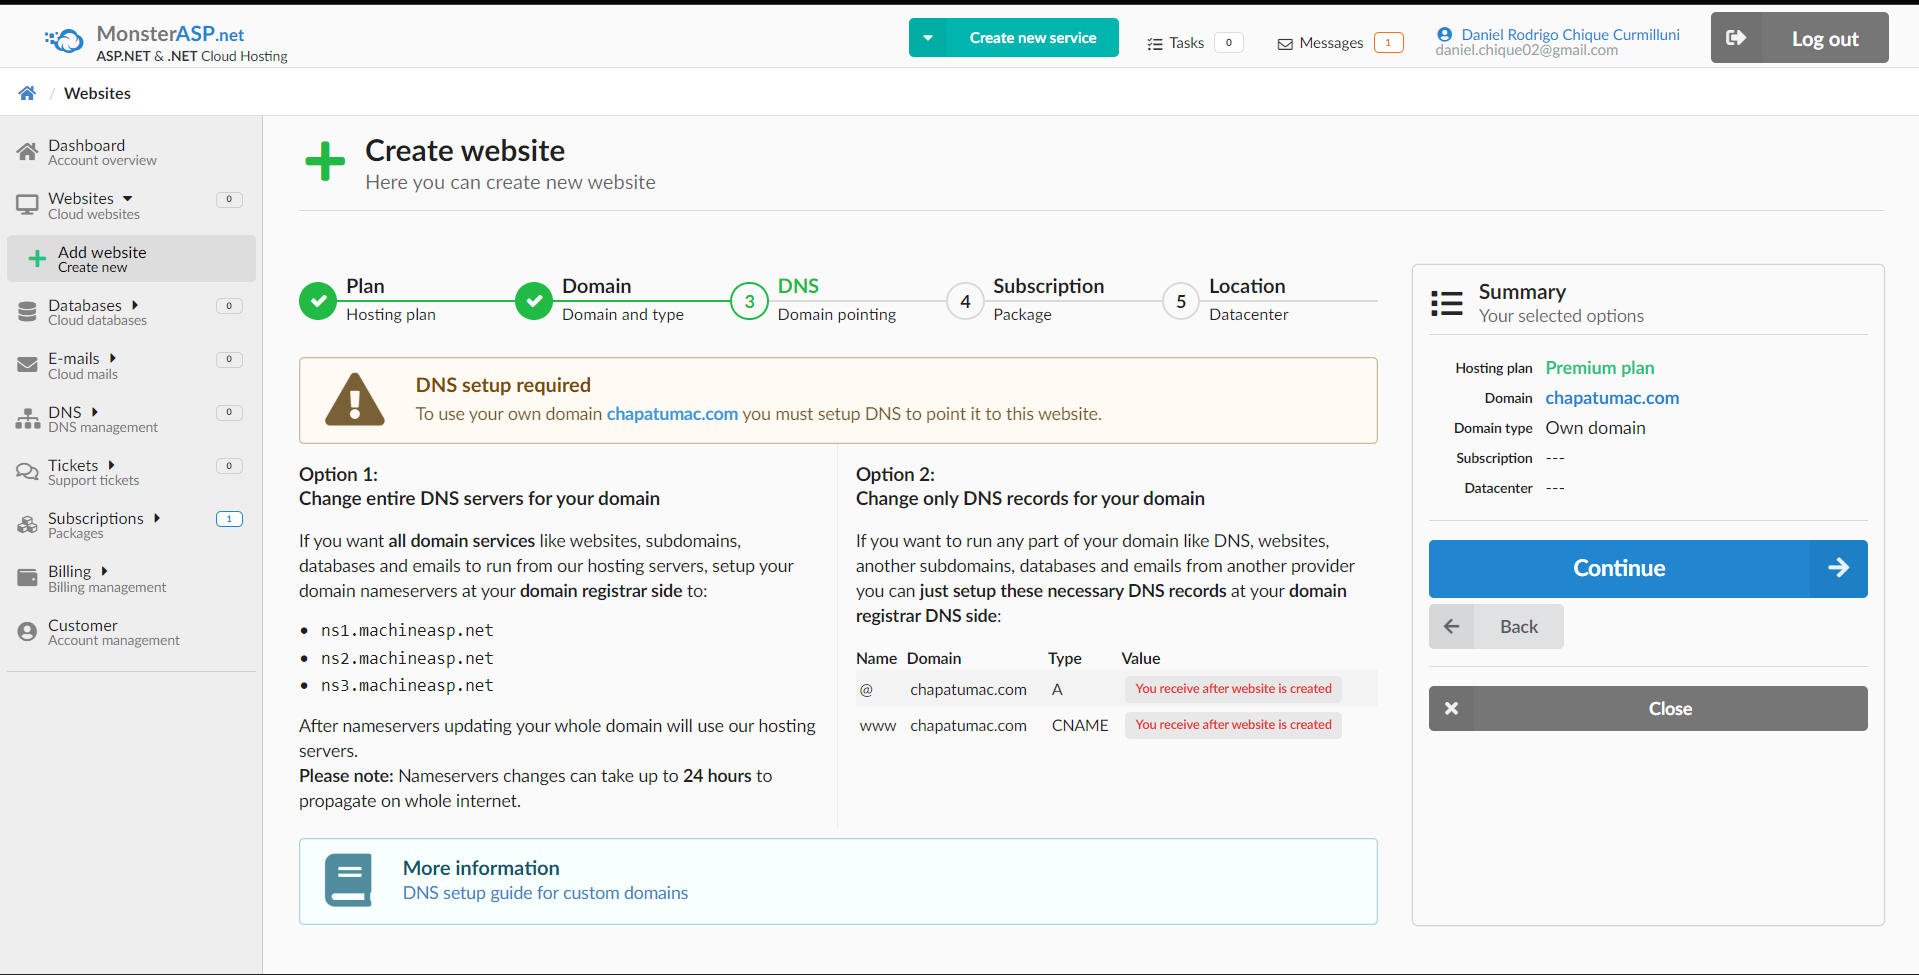Click the Dashboard house icon in sidebar
Image resolution: width=1919 pixels, height=975 pixels.
click(x=27, y=152)
